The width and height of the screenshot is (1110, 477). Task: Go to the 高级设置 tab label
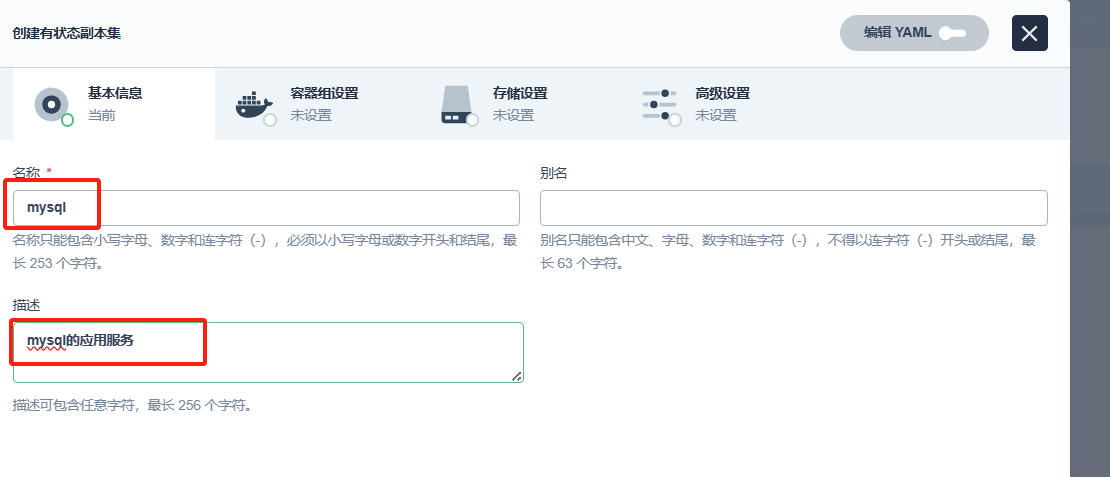pyautogui.click(x=722, y=94)
